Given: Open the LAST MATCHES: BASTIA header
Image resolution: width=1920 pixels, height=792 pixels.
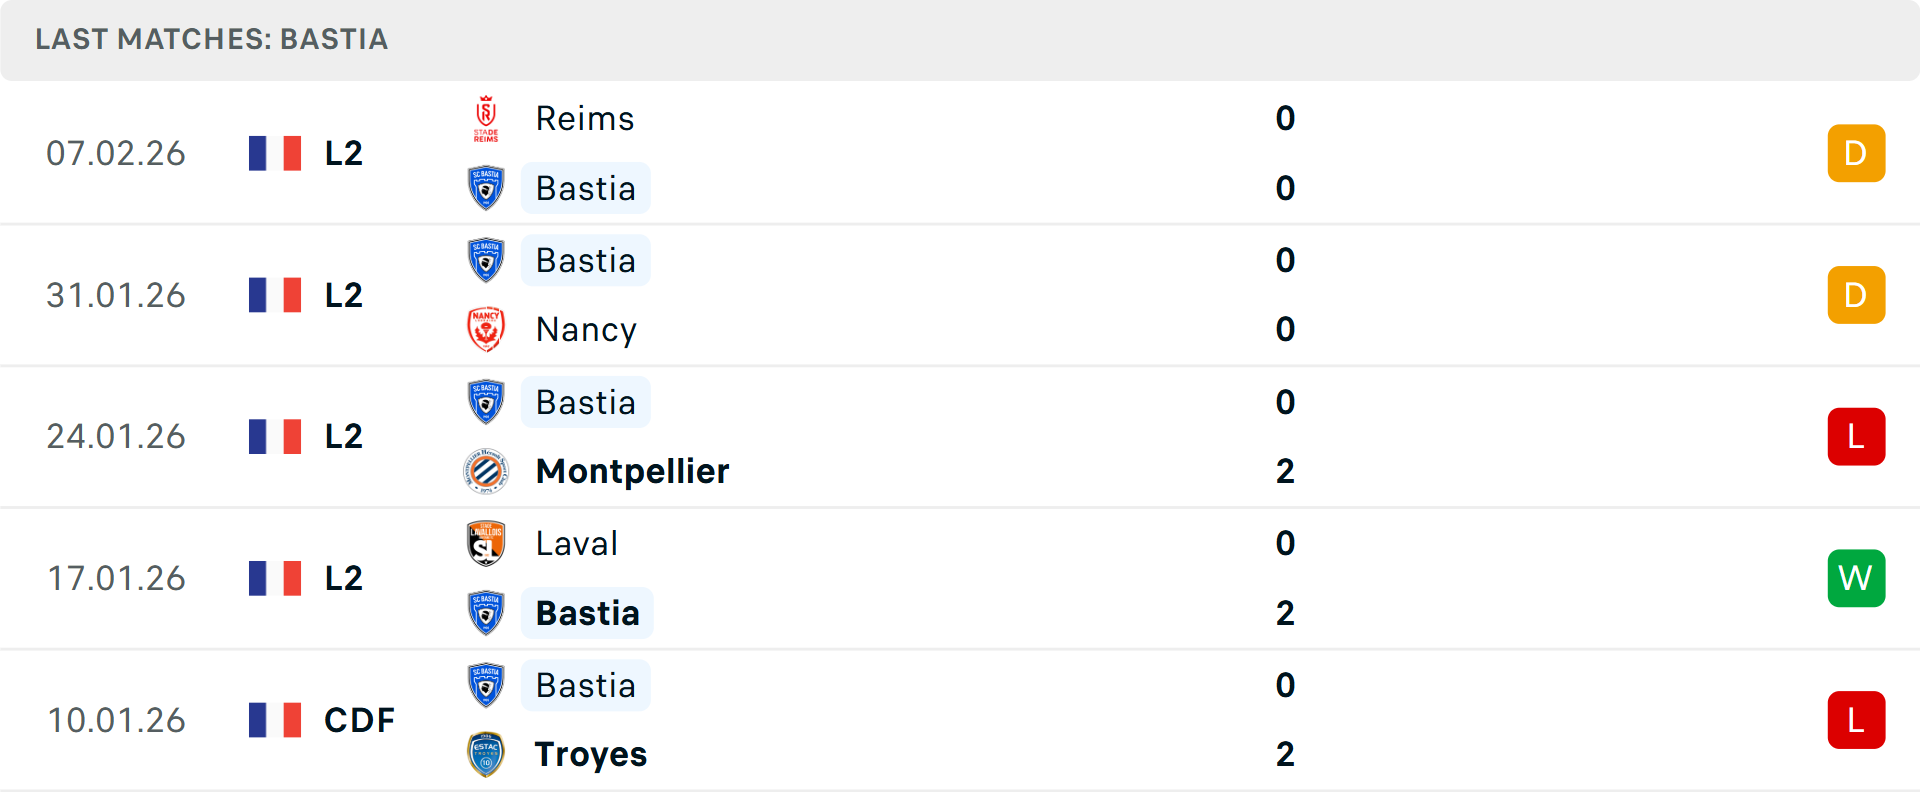Looking at the screenshot, I should [211, 40].
